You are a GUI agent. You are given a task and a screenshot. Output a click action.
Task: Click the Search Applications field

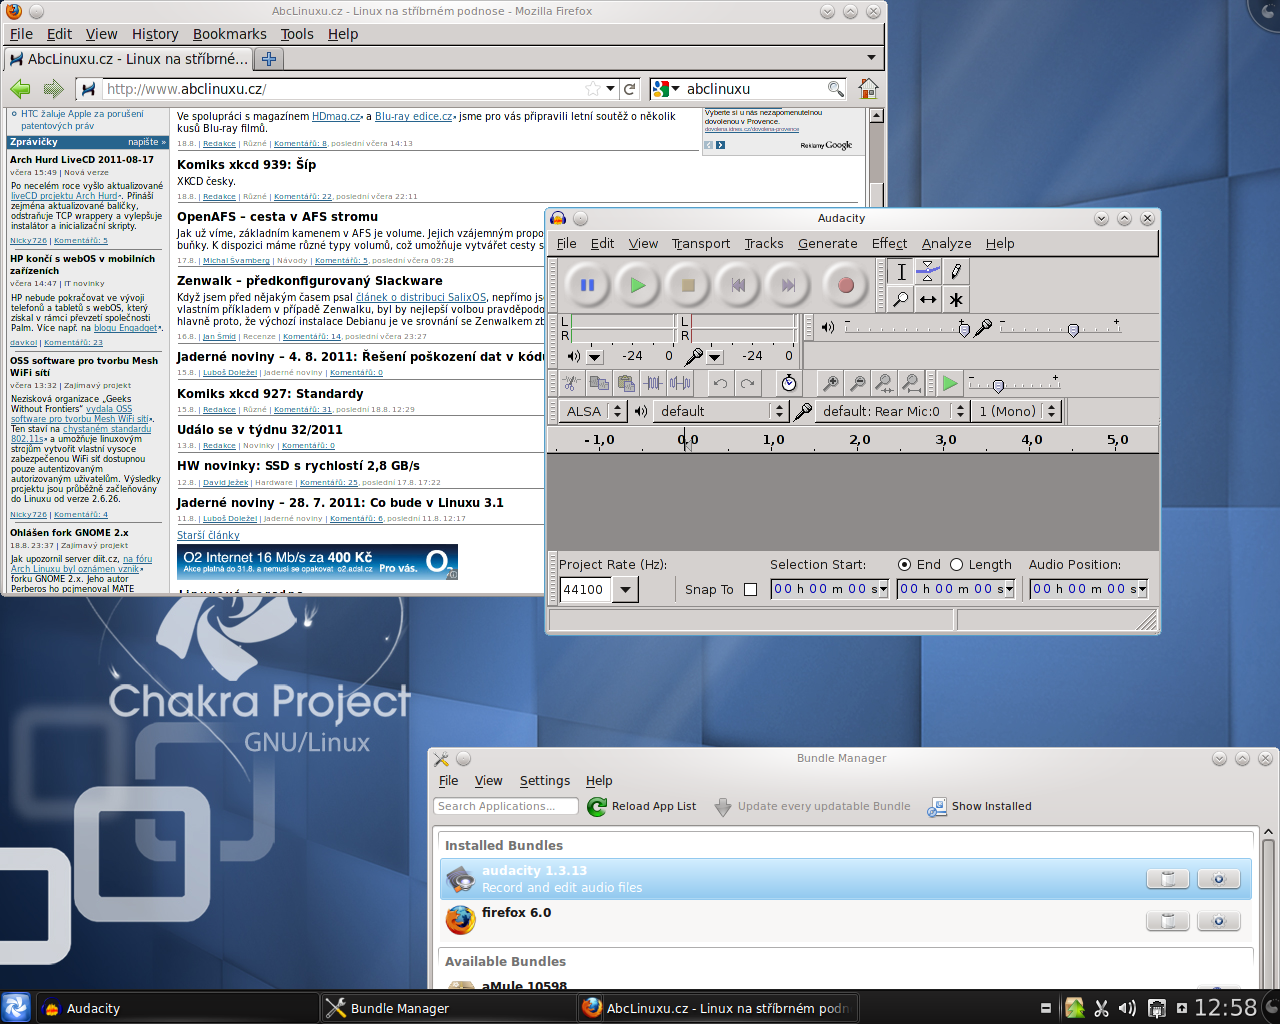pos(506,806)
